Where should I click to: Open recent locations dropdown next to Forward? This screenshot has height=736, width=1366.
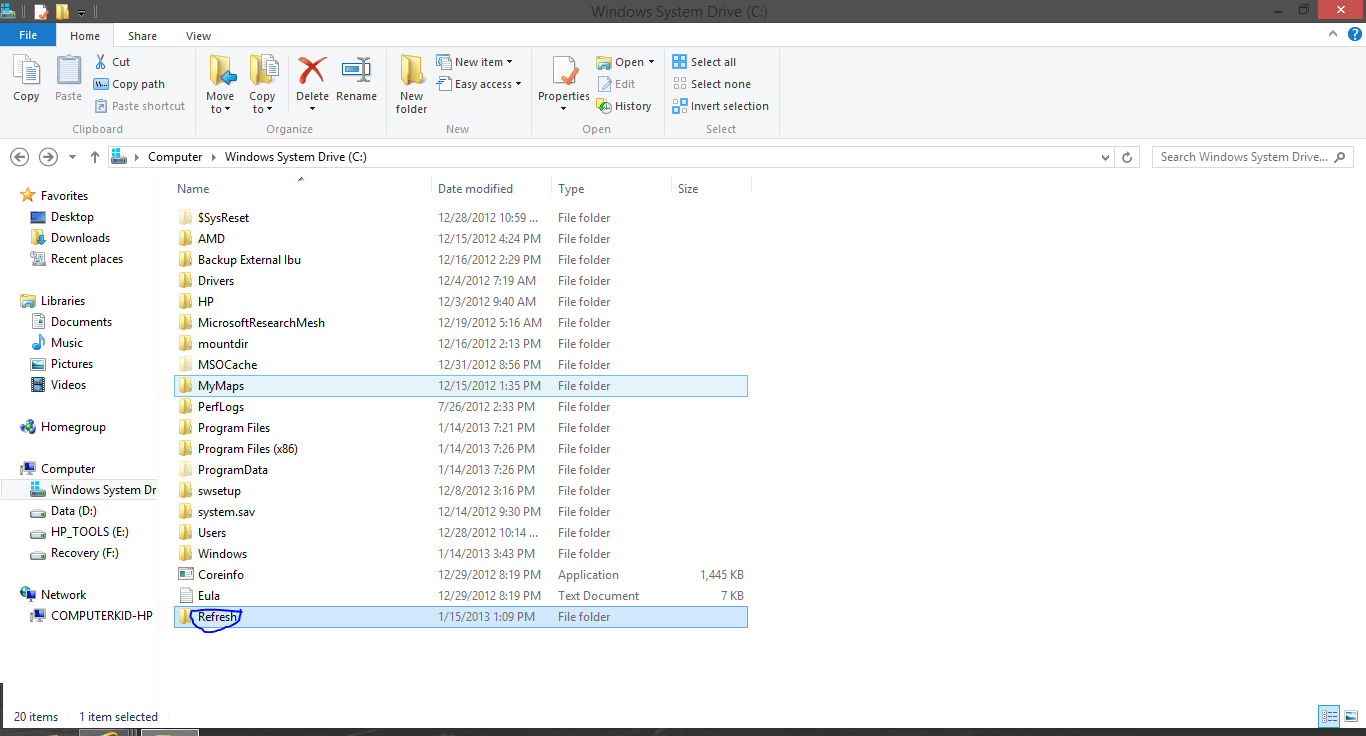pos(72,157)
